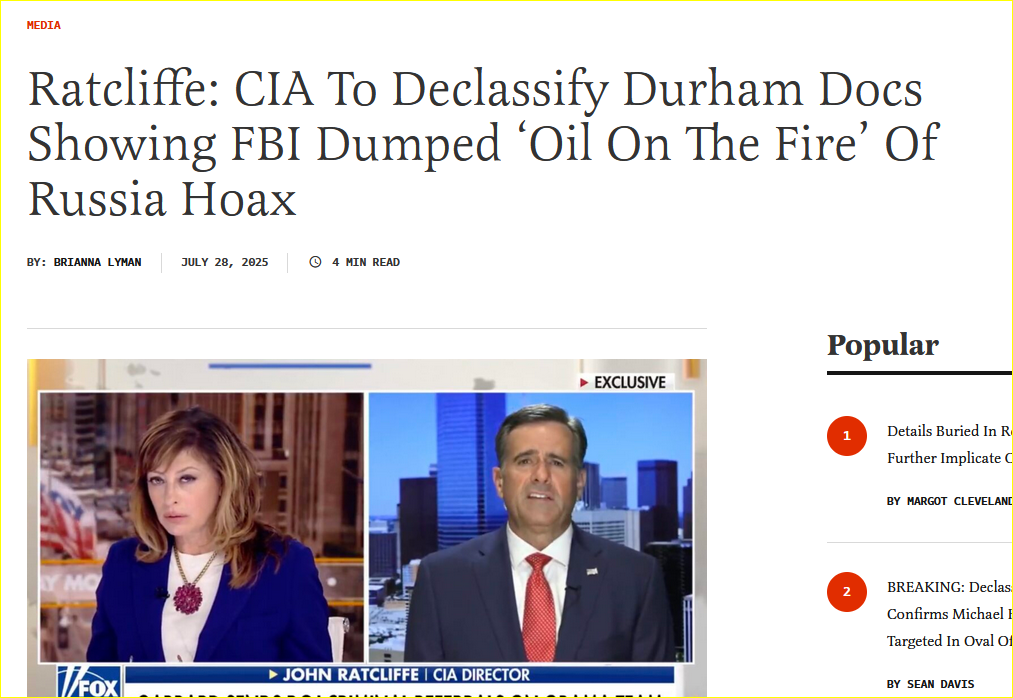Viewport: 1013px width, 698px height.
Task: Click the right video panel with red tie
Action: click(530, 527)
